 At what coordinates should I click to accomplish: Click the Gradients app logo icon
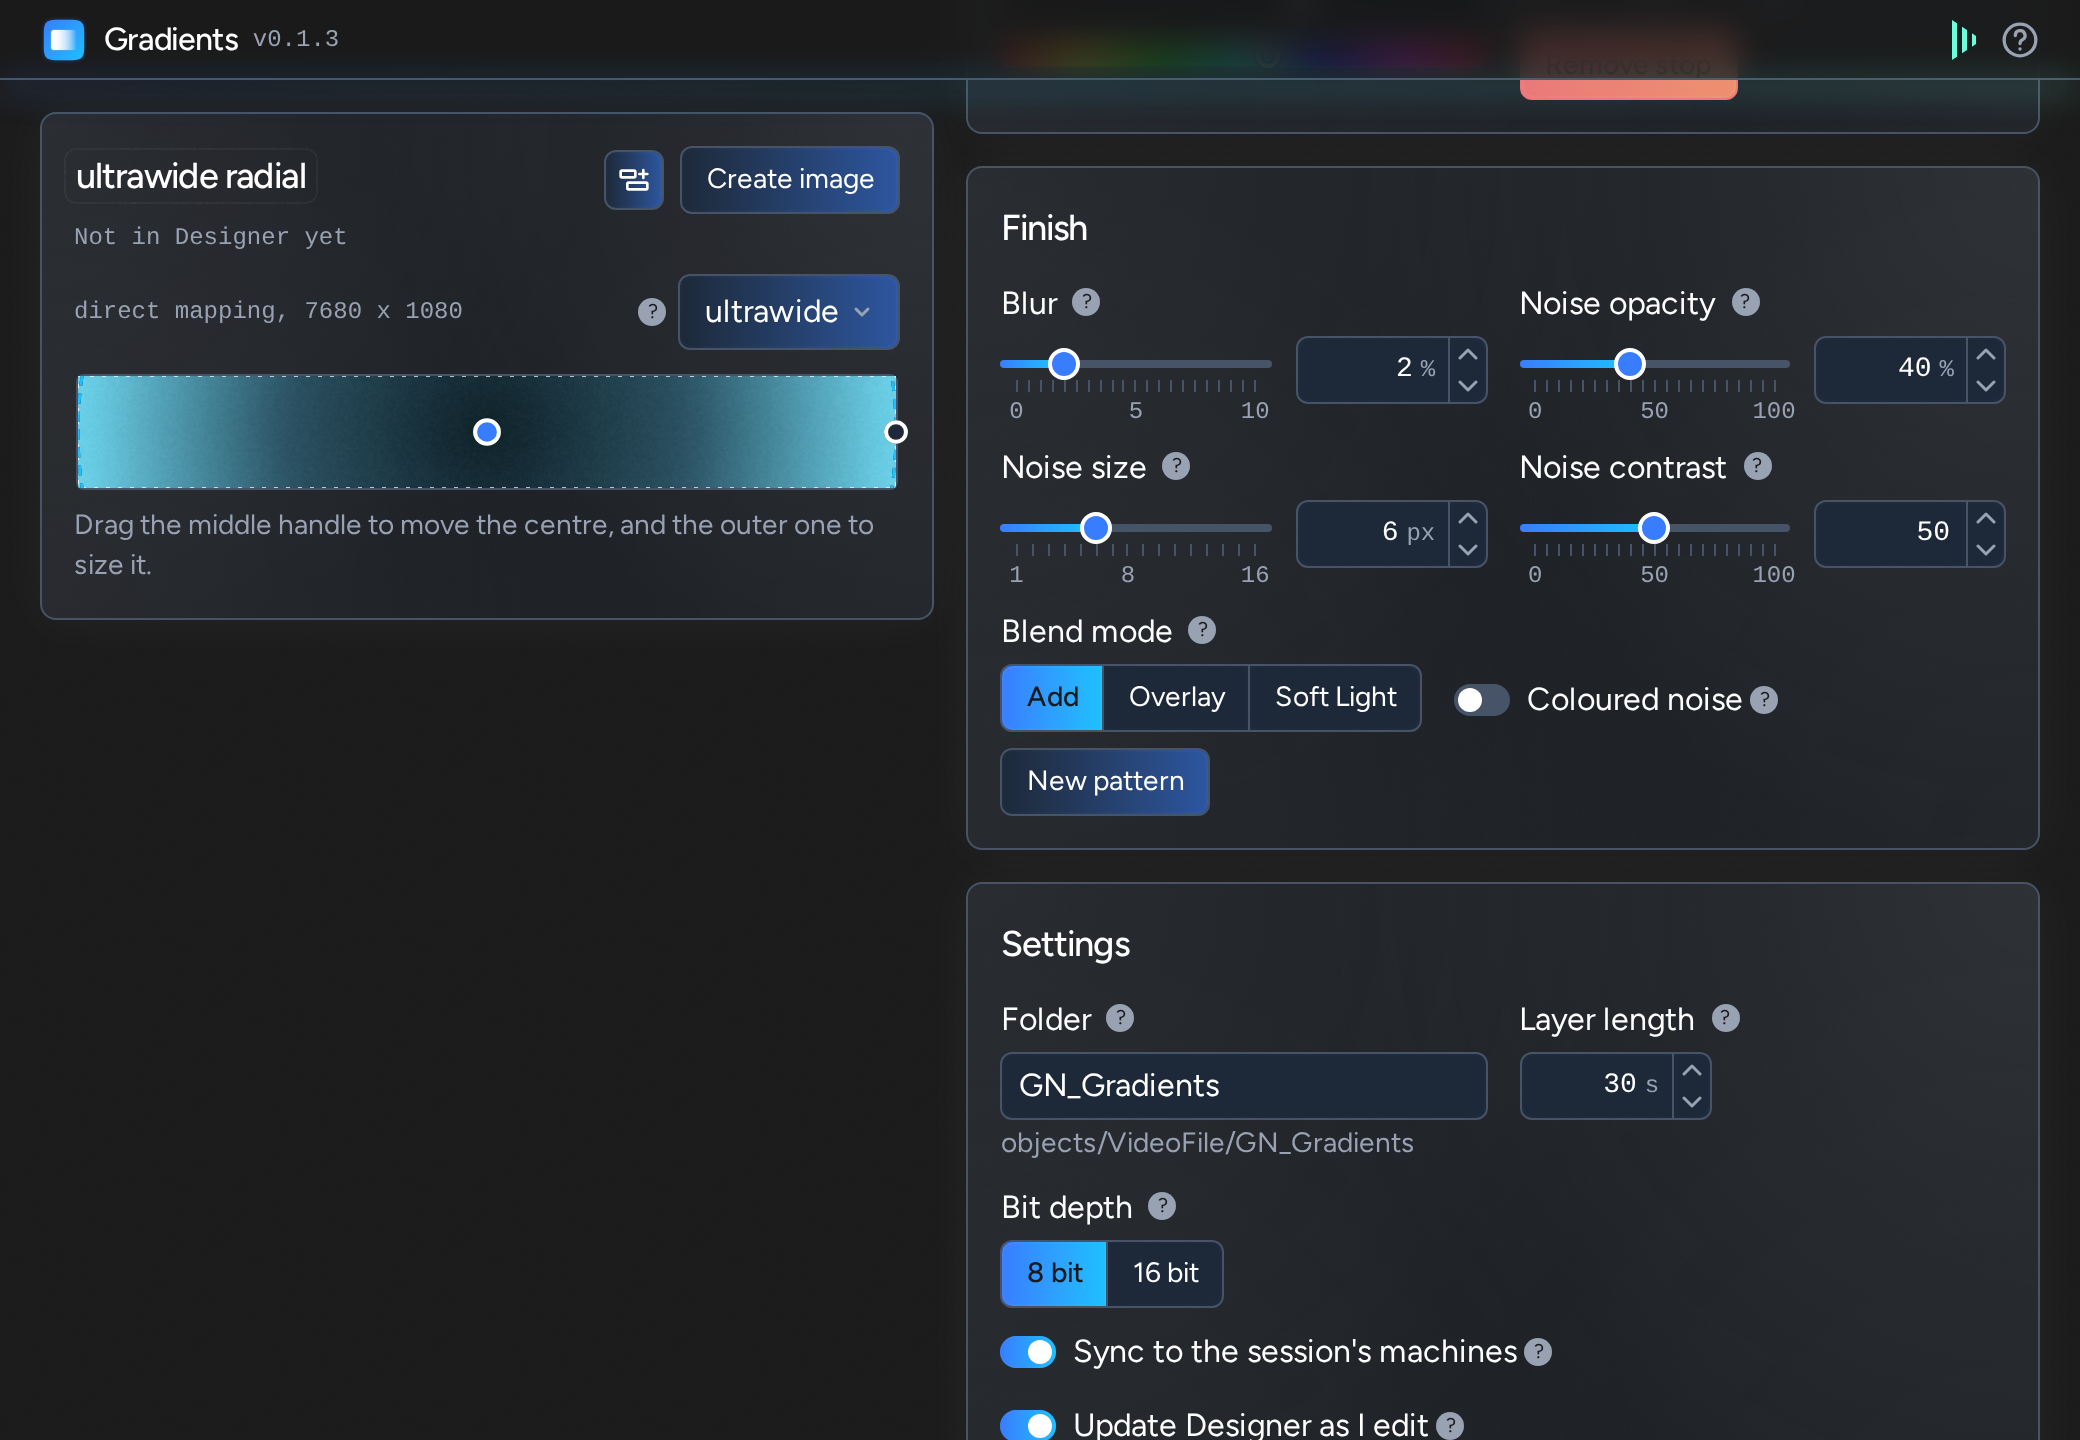point(64,40)
